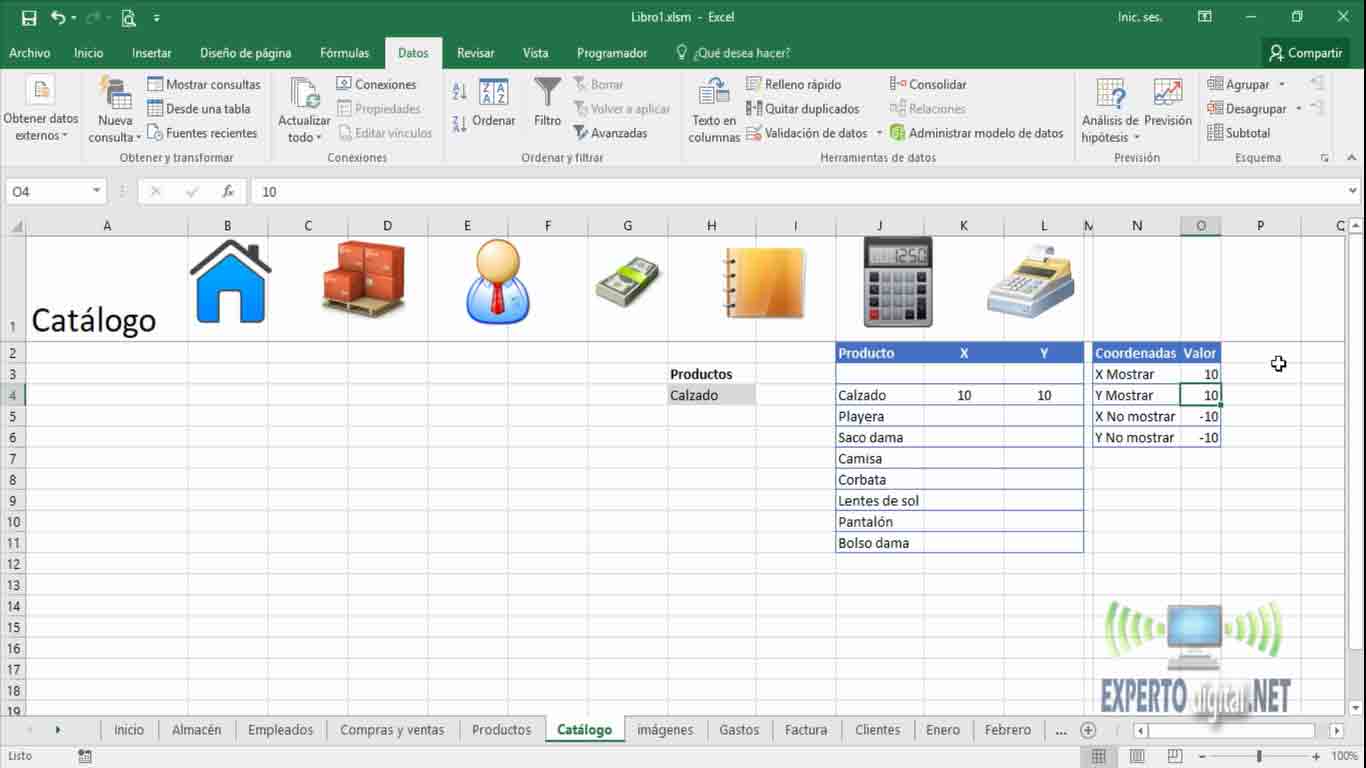1366x768 pixels.
Task: Switch to the Productos sheet tab
Action: pyautogui.click(x=501, y=730)
